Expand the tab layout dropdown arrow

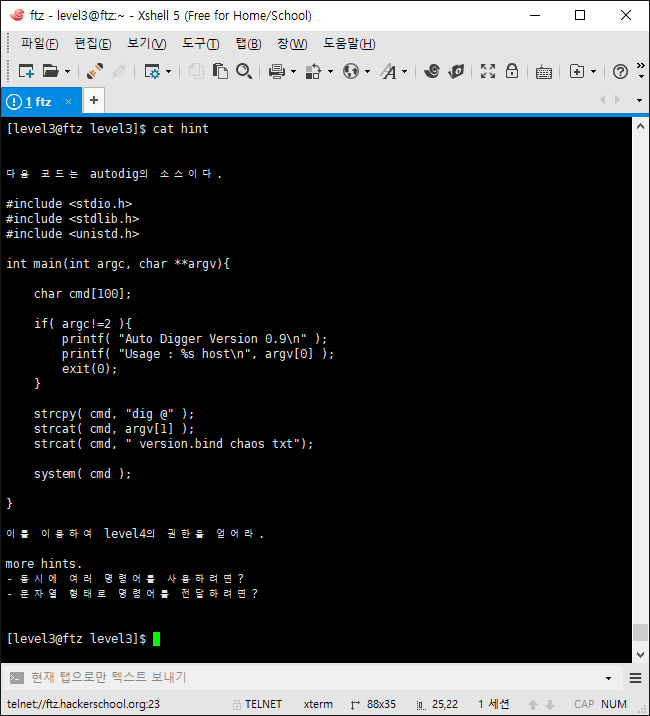click(593, 72)
